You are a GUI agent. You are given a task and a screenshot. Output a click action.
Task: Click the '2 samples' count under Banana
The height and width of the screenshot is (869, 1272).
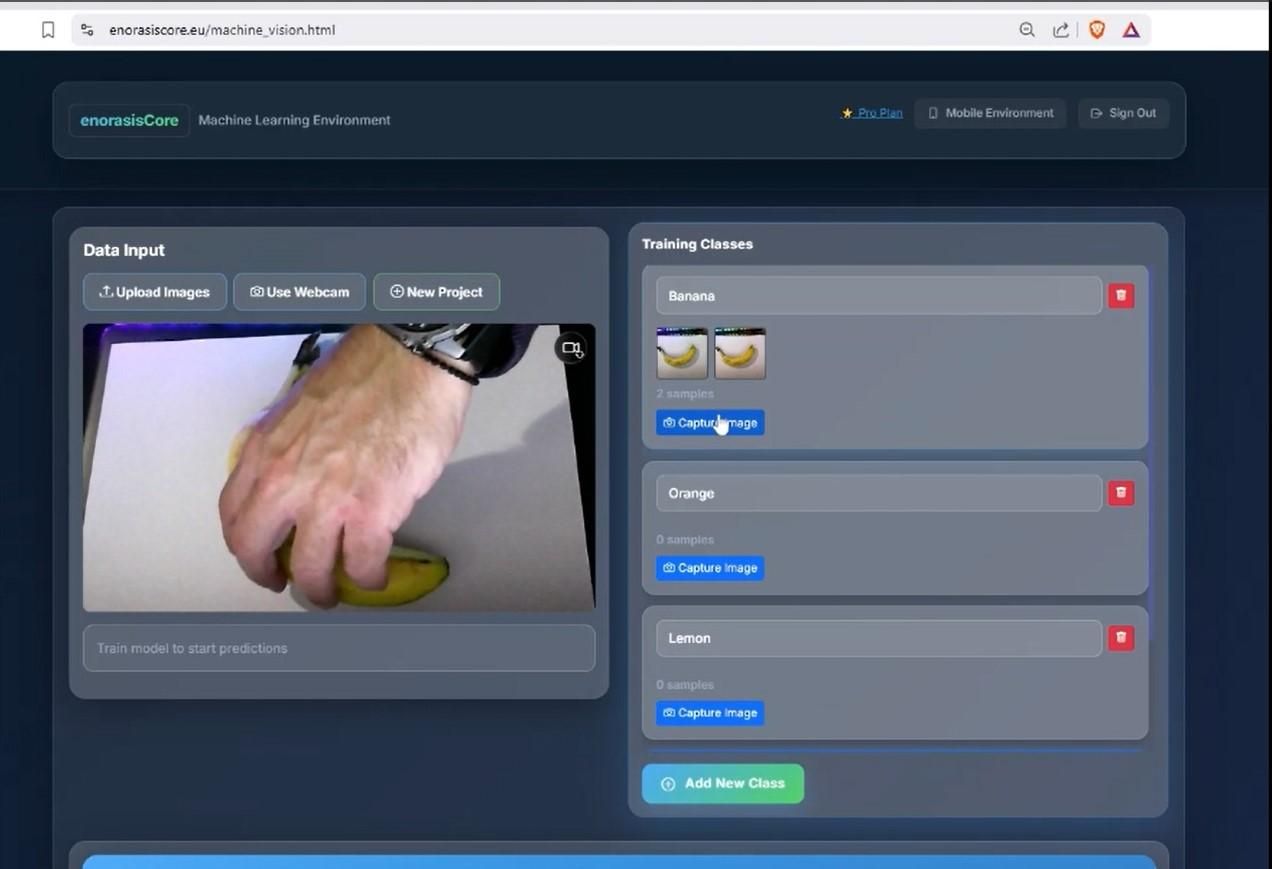coord(685,394)
